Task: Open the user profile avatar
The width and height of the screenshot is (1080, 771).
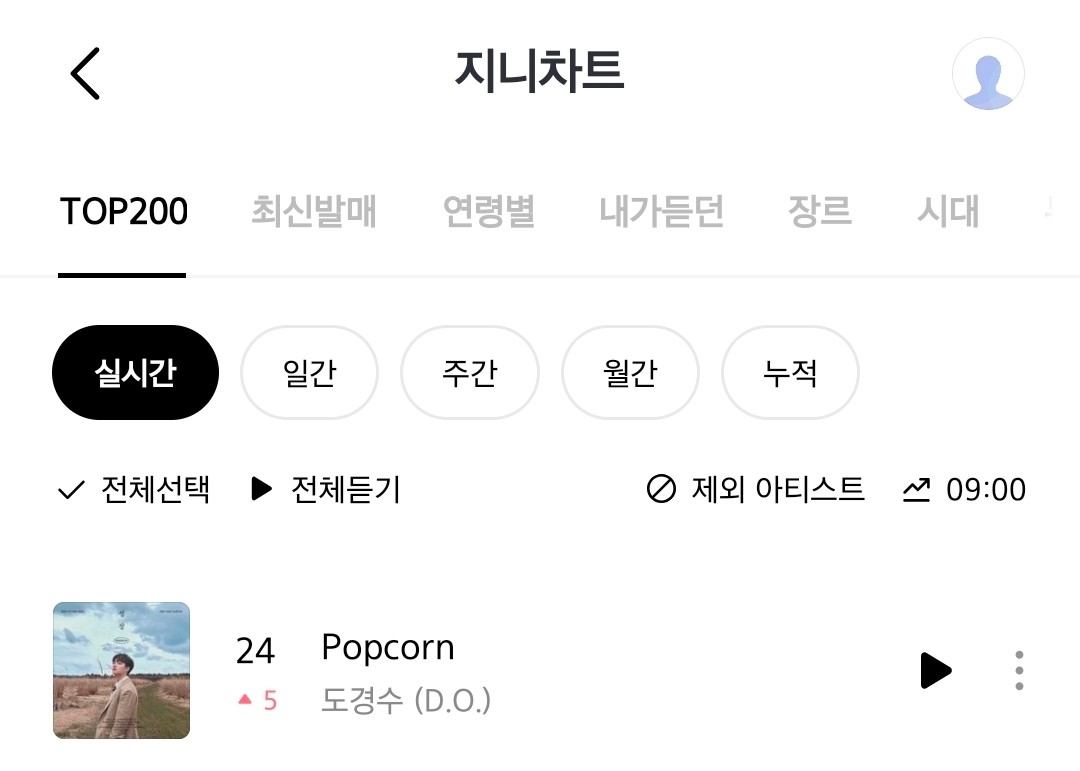Action: pos(988,74)
